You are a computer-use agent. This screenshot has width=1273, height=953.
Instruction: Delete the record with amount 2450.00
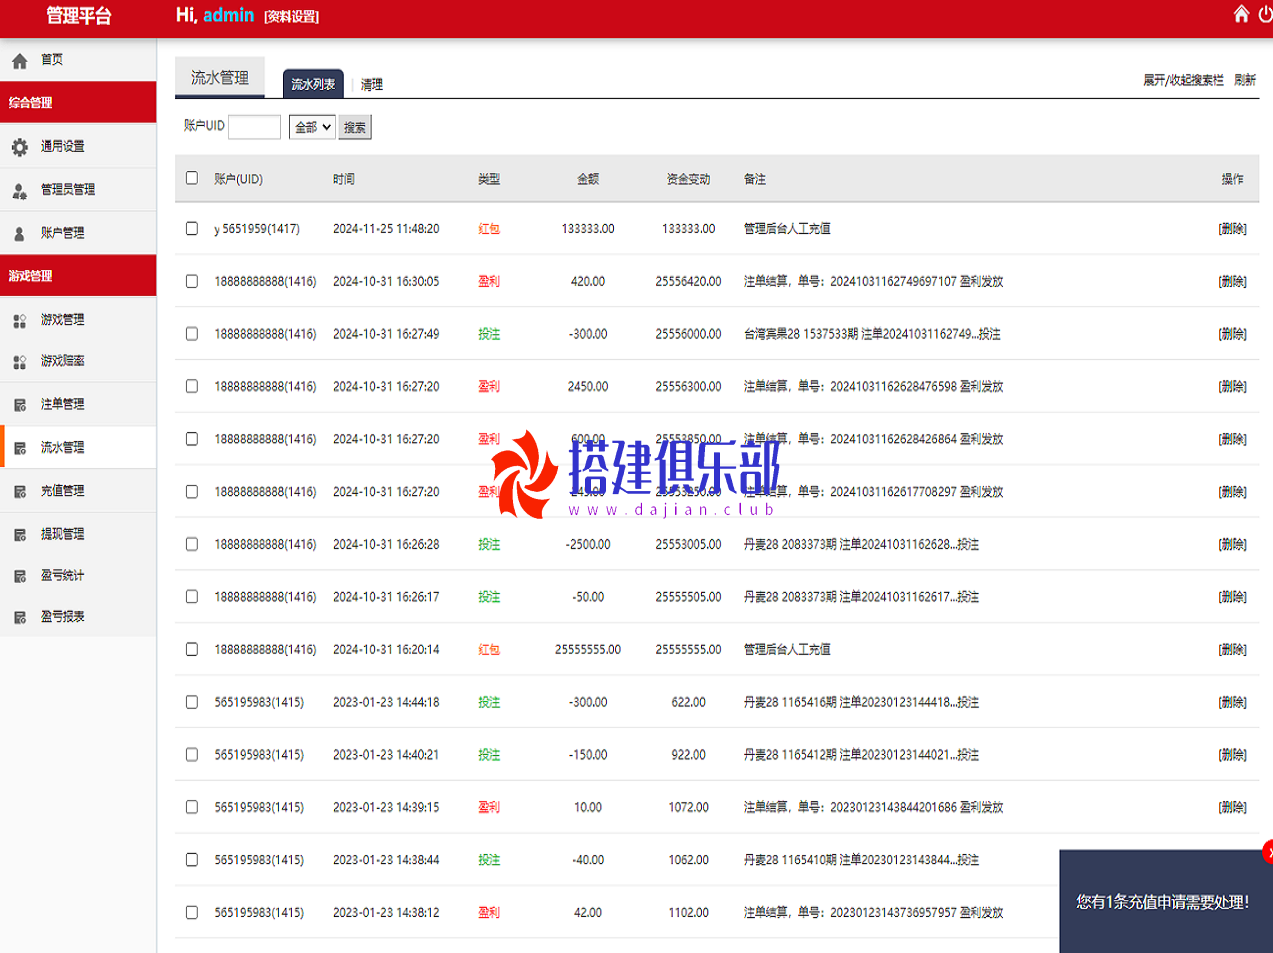[1232, 386]
